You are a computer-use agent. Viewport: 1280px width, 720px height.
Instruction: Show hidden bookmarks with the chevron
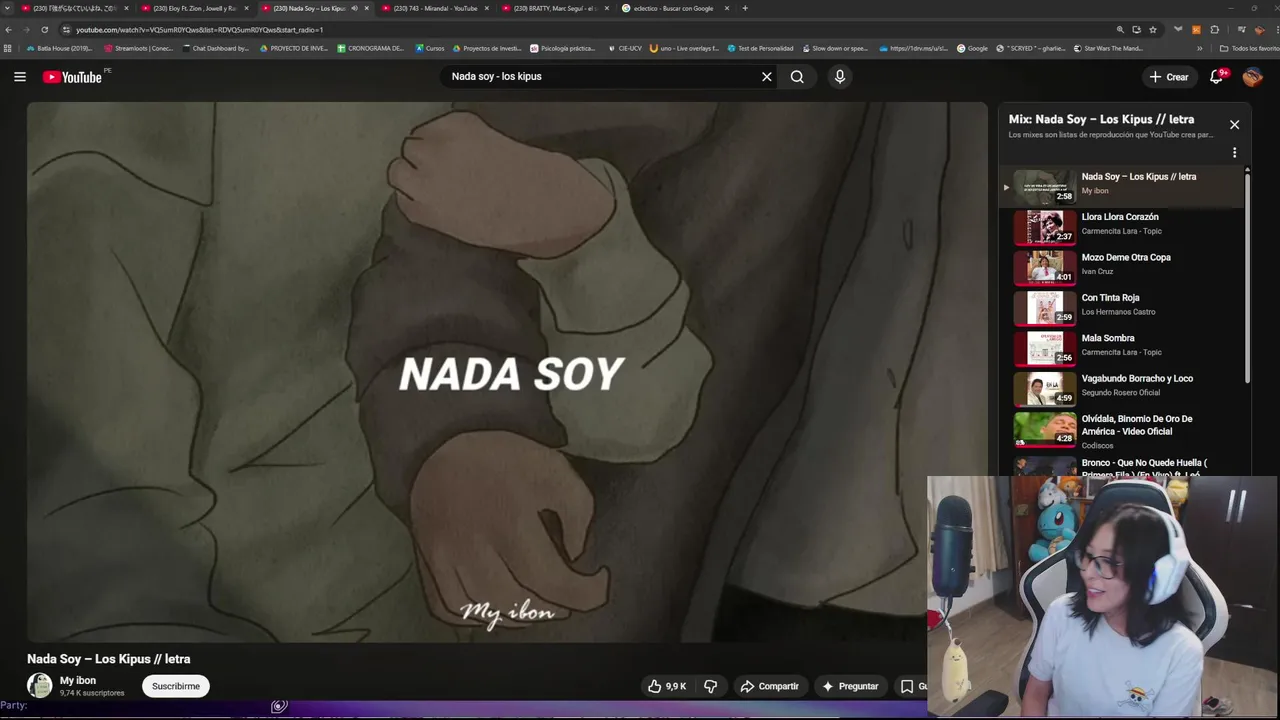[x=1200, y=48]
